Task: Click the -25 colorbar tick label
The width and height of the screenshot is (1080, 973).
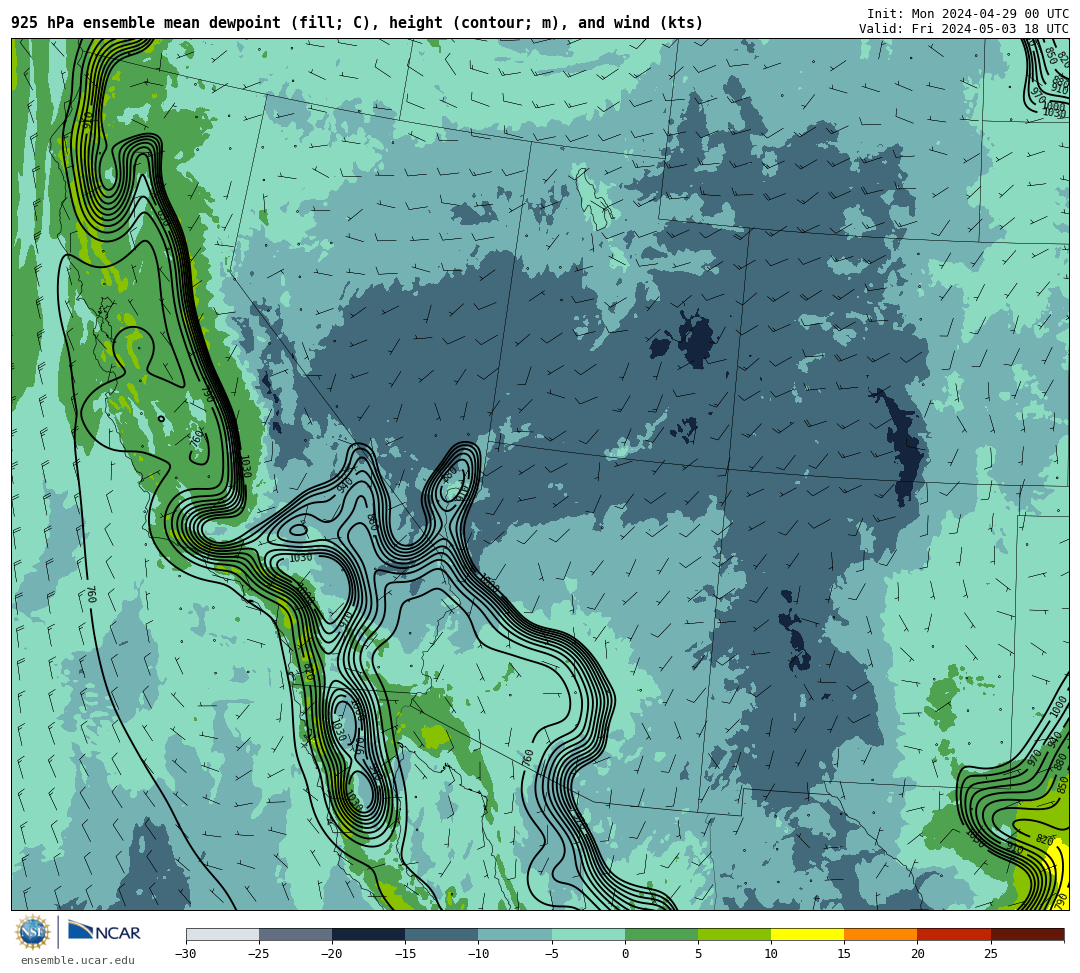Action: point(259,954)
